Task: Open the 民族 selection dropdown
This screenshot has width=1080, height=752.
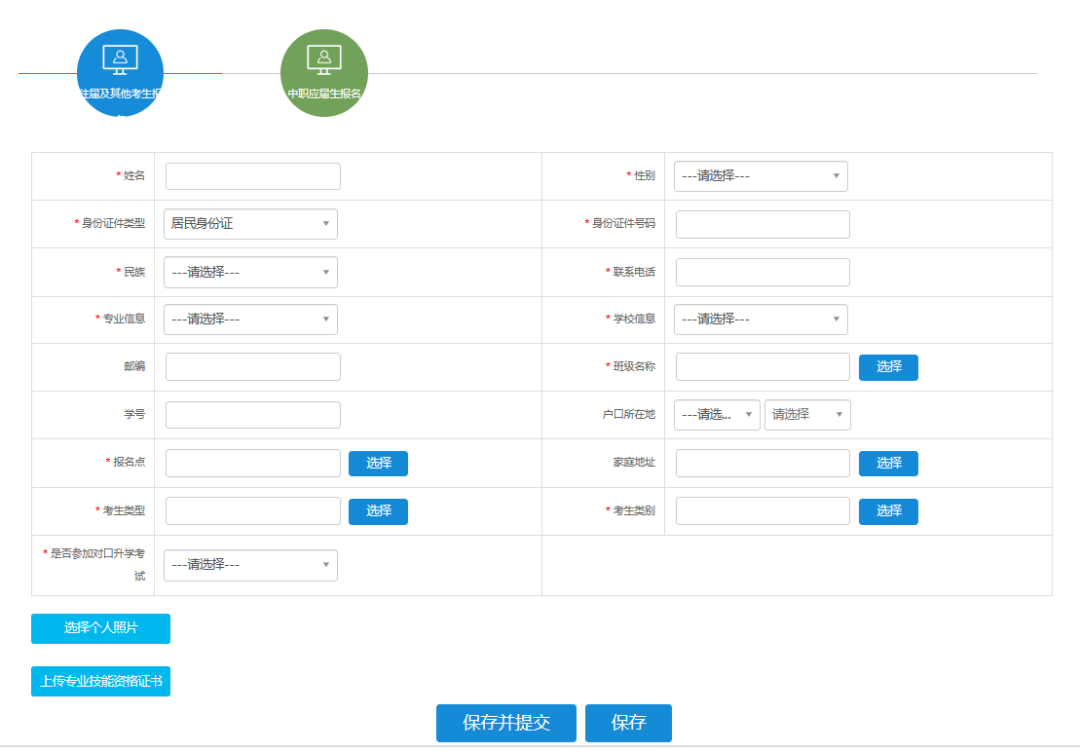Action: 250,272
